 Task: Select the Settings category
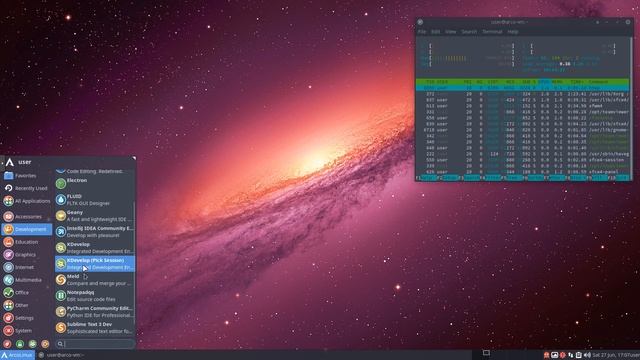click(27, 318)
